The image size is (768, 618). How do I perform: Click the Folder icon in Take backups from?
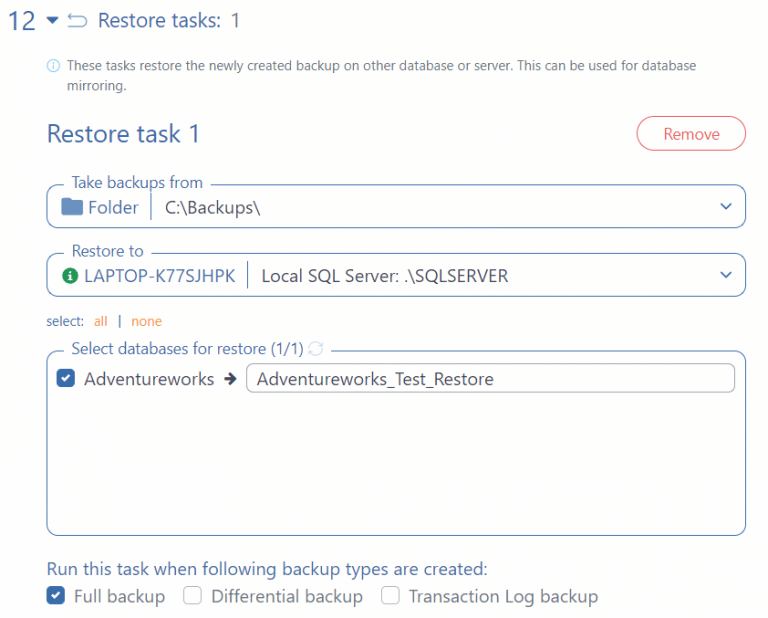[x=72, y=207]
